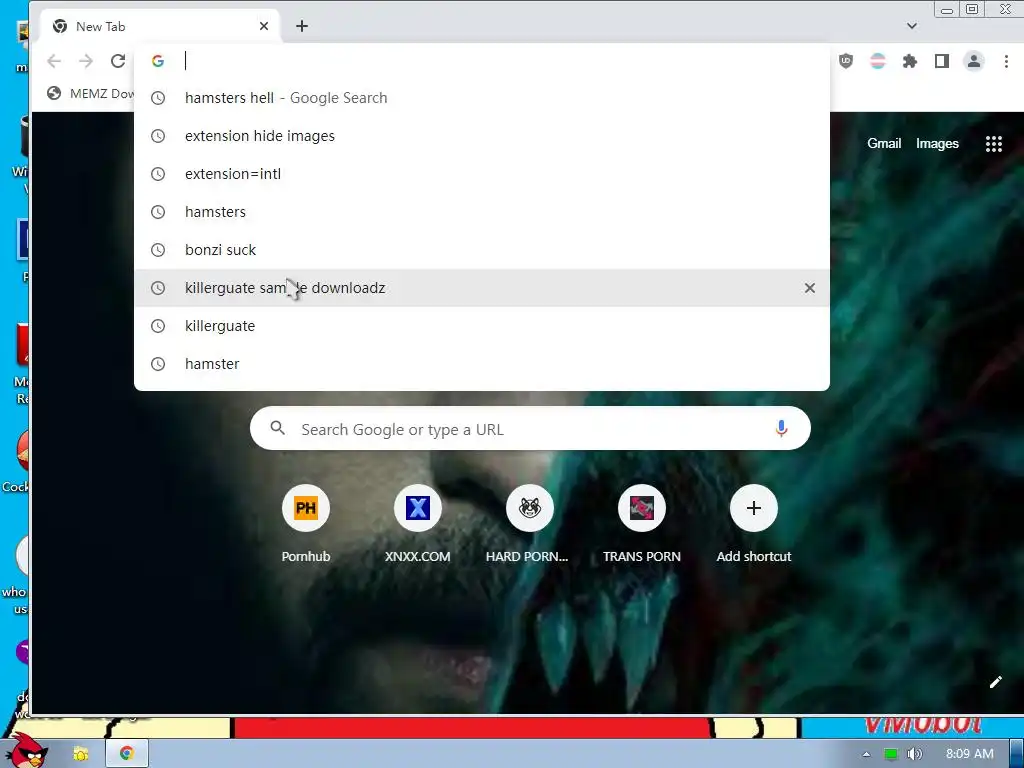Open the uBlock Origin shield extension
1024x768 pixels.
[x=846, y=61]
